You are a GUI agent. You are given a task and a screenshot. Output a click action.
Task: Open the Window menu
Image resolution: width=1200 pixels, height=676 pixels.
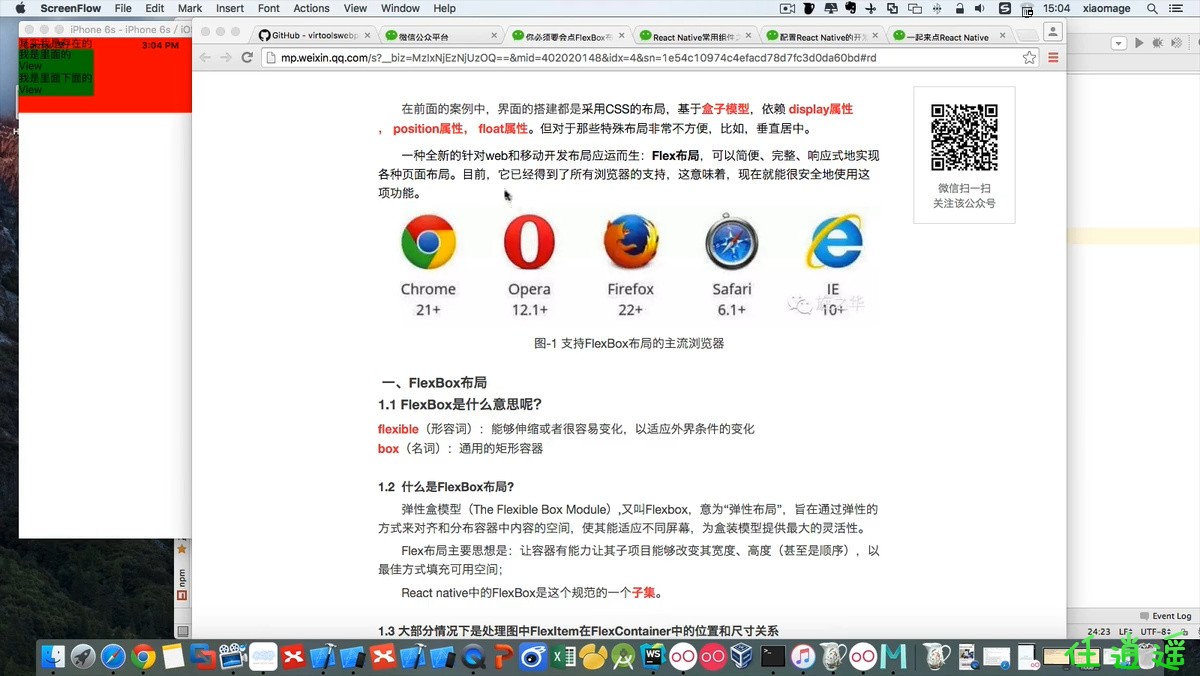pos(400,8)
